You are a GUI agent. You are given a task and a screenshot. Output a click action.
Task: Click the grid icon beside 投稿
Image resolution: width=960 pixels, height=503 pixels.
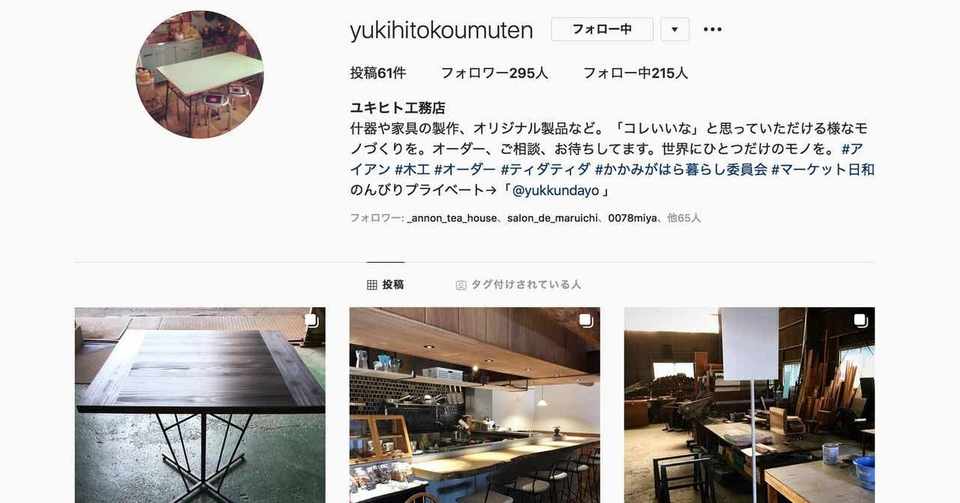pyautogui.click(x=372, y=285)
